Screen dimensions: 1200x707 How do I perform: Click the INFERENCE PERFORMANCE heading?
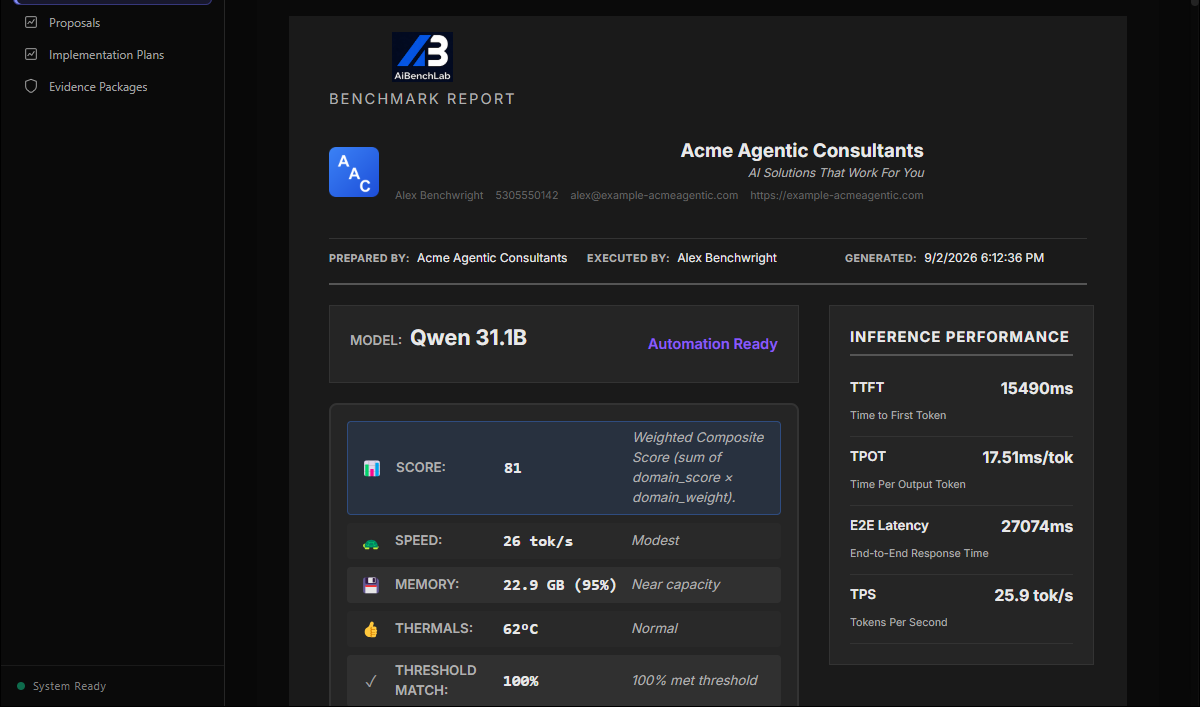959,337
